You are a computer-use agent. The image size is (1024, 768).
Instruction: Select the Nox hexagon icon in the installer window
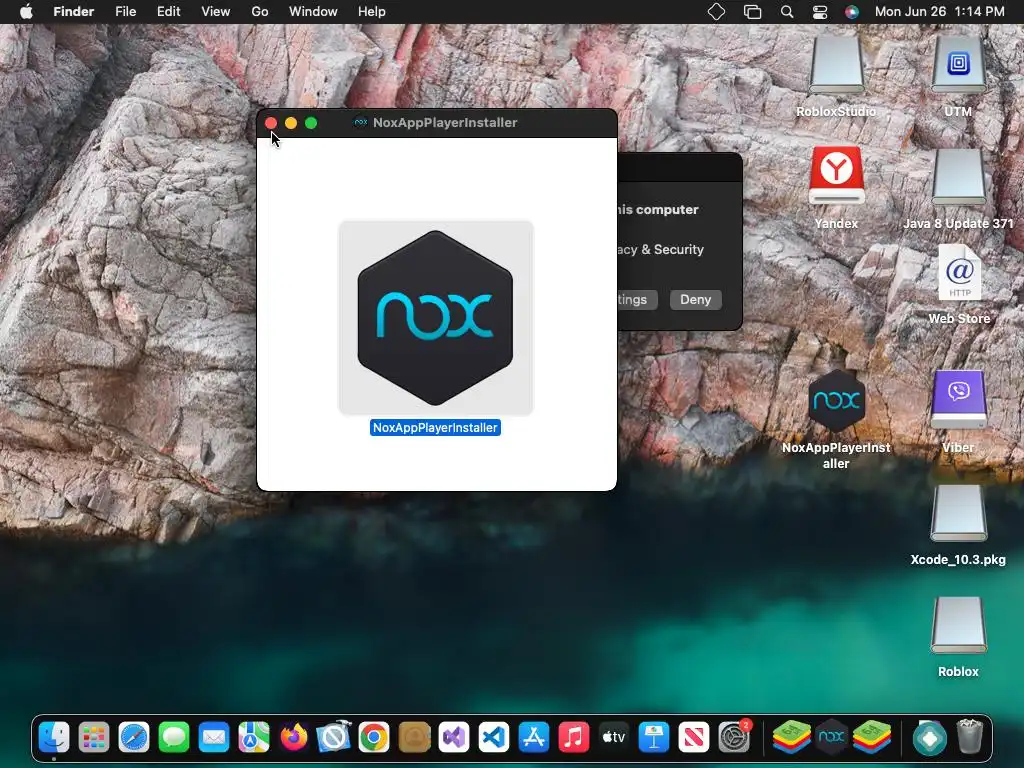pos(436,317)
